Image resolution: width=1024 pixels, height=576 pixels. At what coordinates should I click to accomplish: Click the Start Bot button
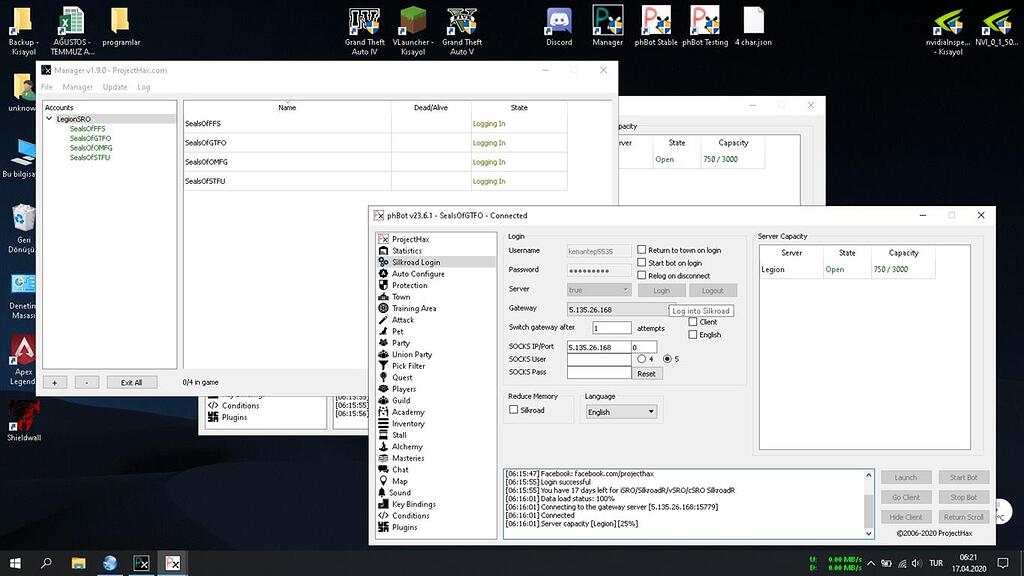click(964, 477)
